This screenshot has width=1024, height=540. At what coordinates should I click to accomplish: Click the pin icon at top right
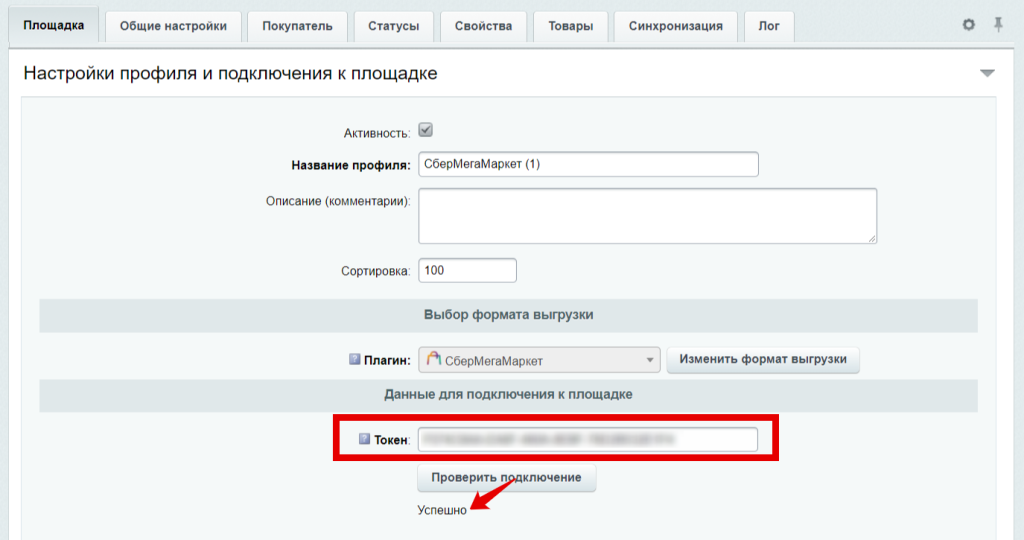pyautogui.click(x=999, y=25)
